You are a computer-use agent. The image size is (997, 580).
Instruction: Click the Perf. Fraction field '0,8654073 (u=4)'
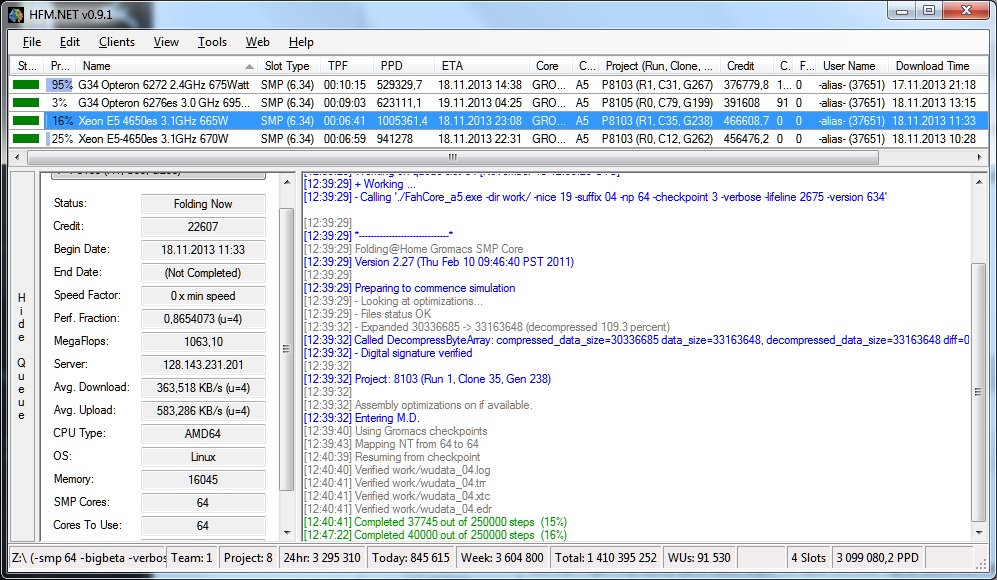[x=203, y=319]
